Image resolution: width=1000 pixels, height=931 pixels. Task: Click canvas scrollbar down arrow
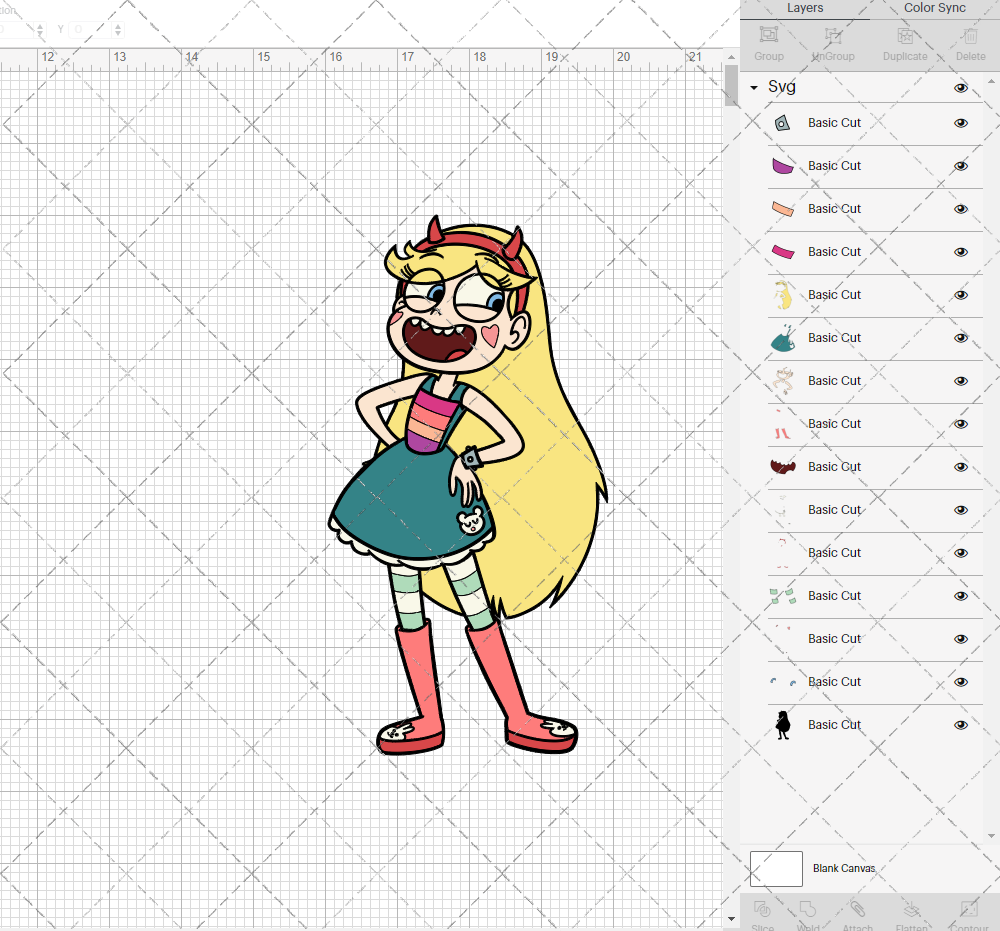(731, 920)
